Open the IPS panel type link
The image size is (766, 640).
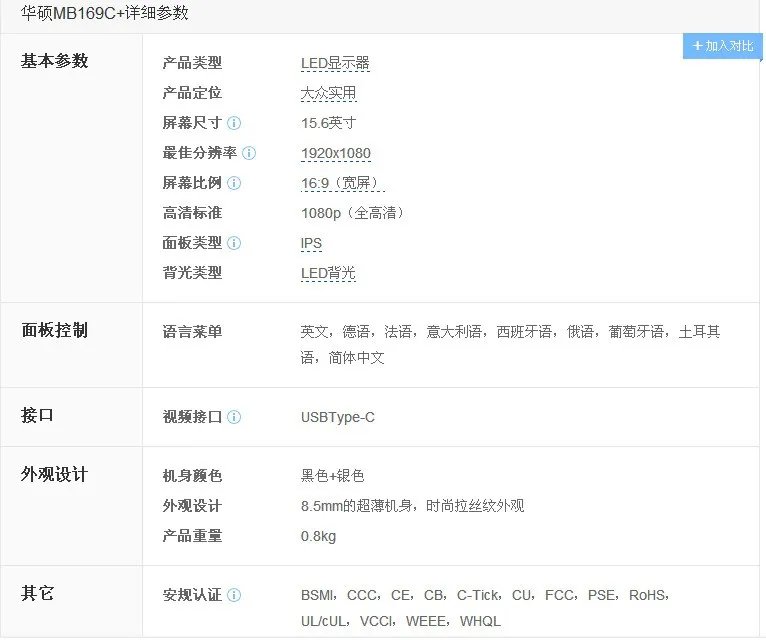tap(311, 243)
